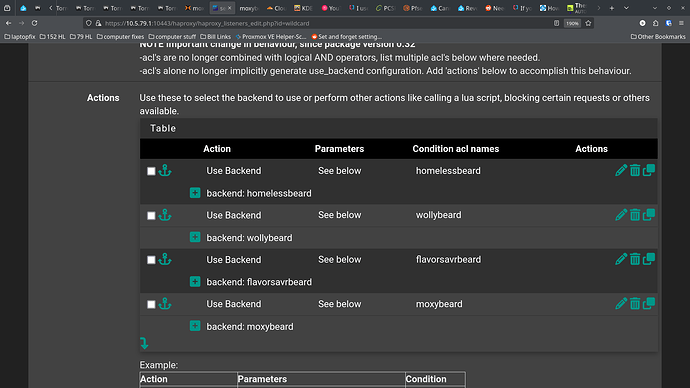Open a new browser tab with plus icon
The height and width of the screenshot is (388, 690).
[x=612, y=8]
